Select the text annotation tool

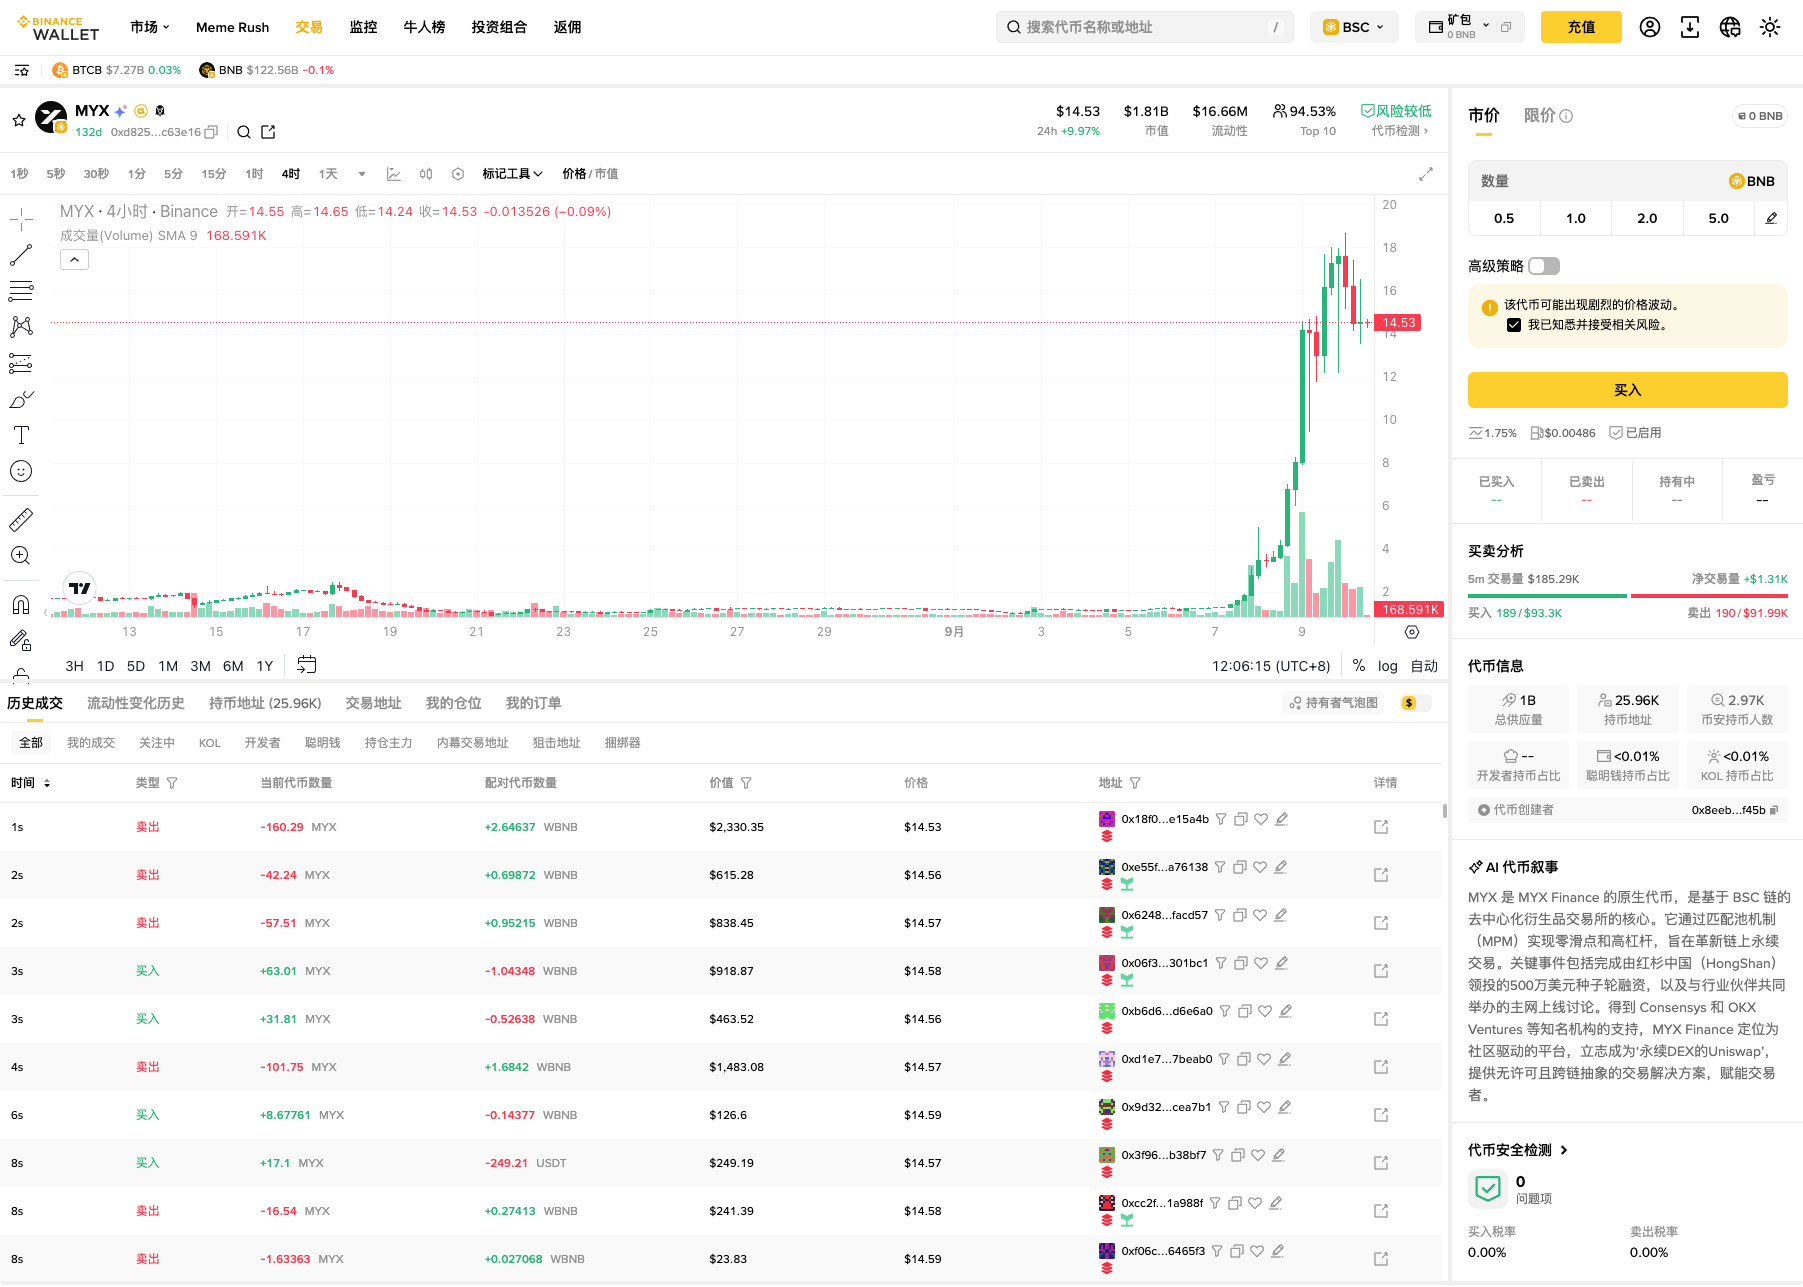21,435
